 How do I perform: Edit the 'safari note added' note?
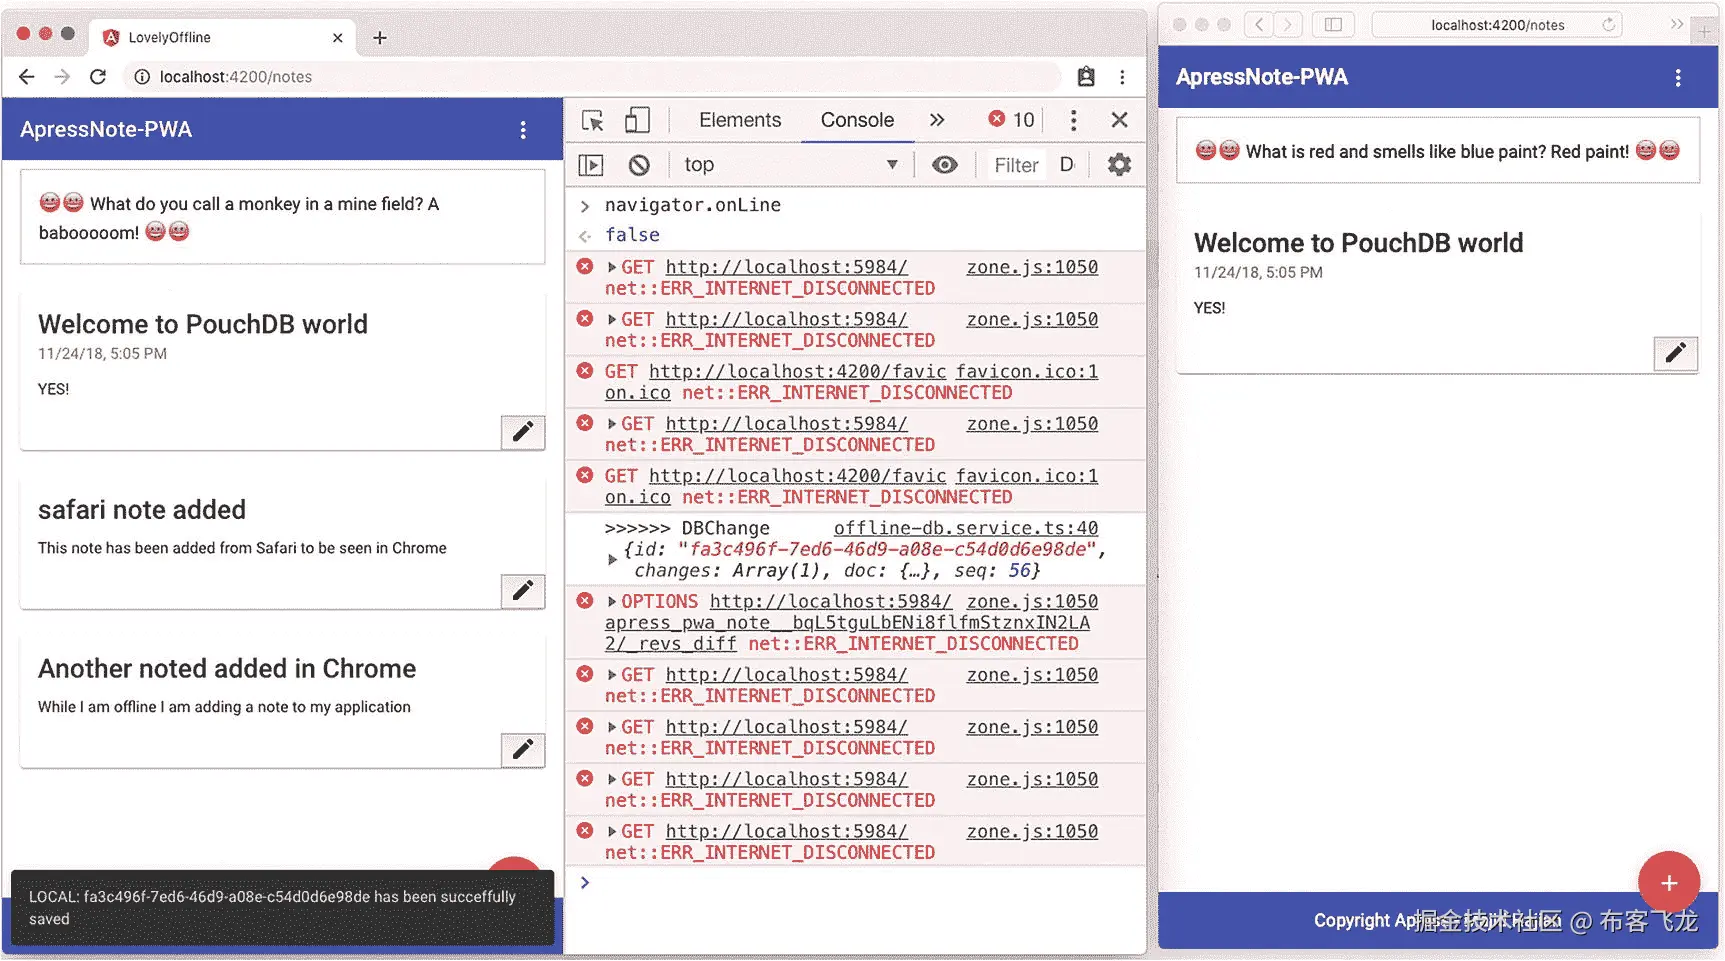[x=523, y=591]
